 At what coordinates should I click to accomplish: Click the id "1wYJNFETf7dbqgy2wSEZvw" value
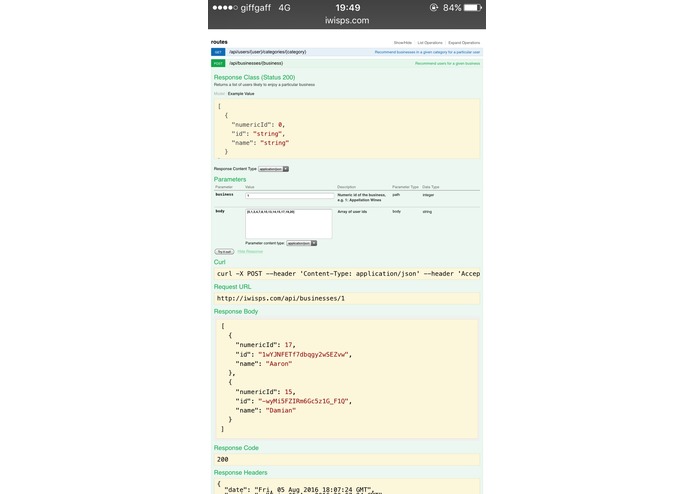(303, 354)
